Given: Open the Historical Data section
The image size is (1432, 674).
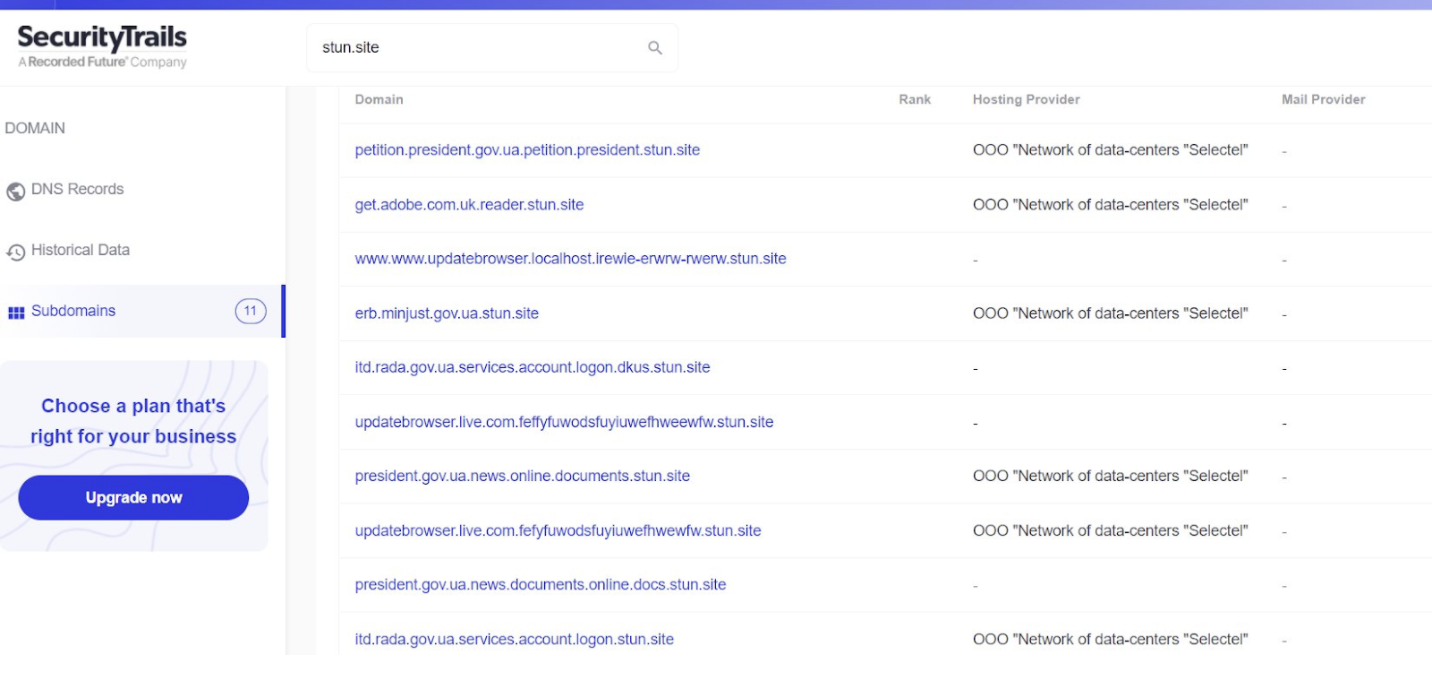Looking at the screenshot, I should (x=80, y=250).
